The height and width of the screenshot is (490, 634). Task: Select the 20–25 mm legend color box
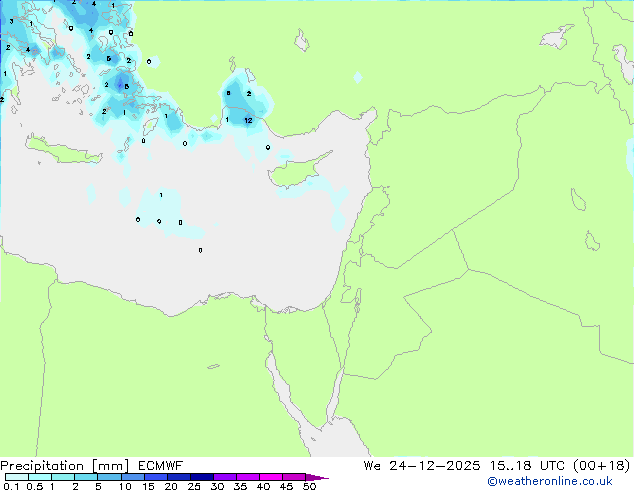point(179,477)
